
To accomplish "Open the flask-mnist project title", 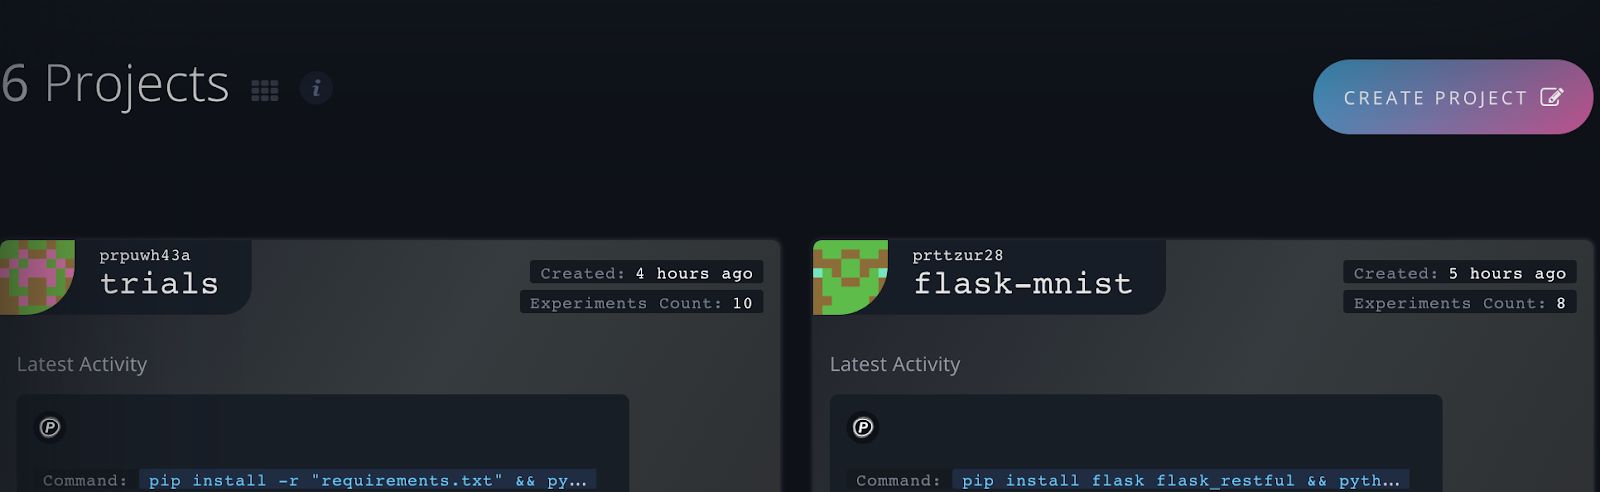I will click(x=1023, y=284).
